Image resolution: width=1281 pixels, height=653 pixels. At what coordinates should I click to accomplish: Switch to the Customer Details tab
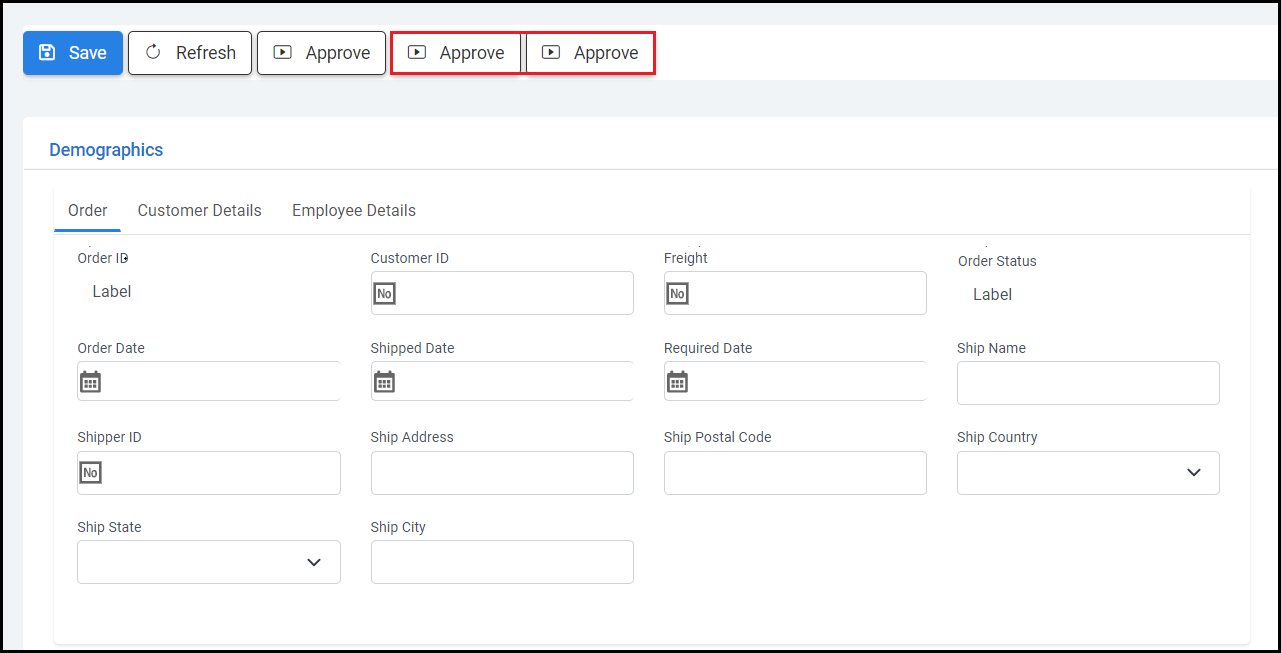tap(200, 210)
